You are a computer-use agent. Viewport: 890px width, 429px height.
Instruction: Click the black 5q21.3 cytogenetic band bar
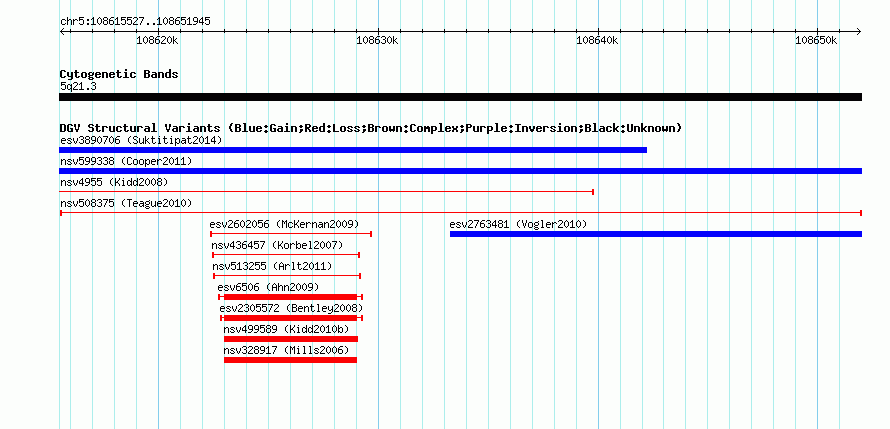click(460, 97)
